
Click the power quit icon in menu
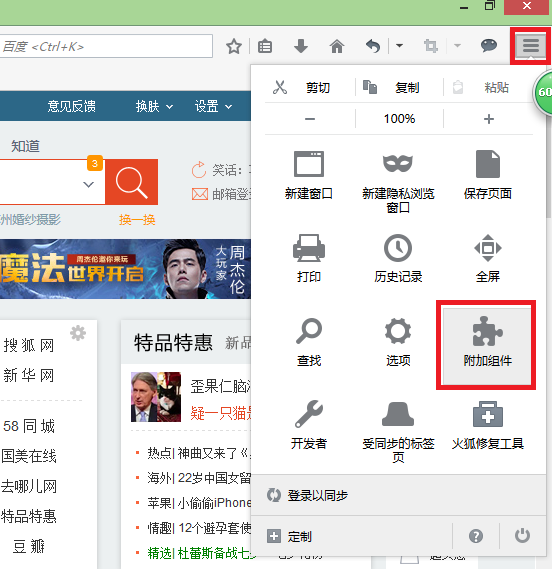(522, 536)
